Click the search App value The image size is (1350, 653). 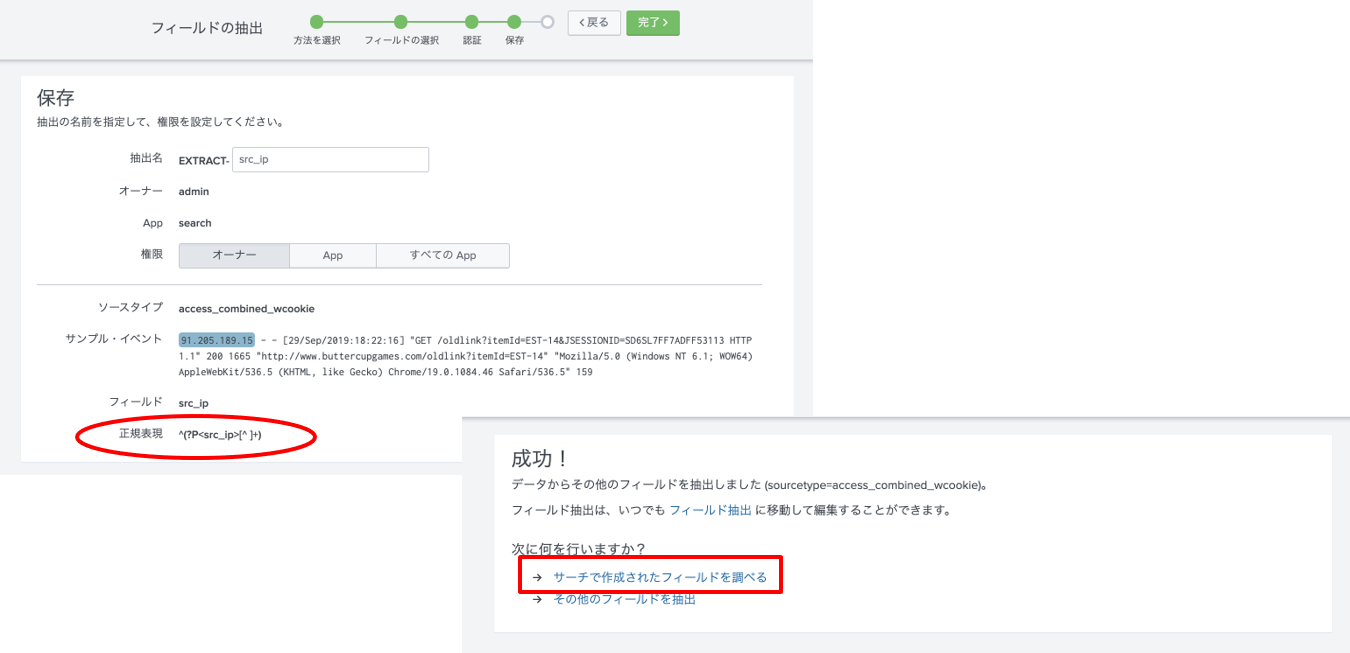tap(195, 223)
